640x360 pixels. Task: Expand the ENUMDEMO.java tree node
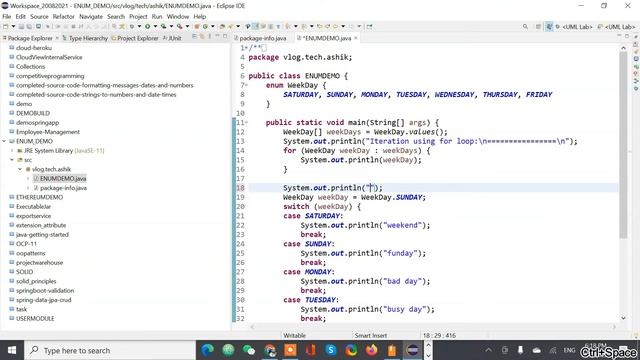pos(28,178)
